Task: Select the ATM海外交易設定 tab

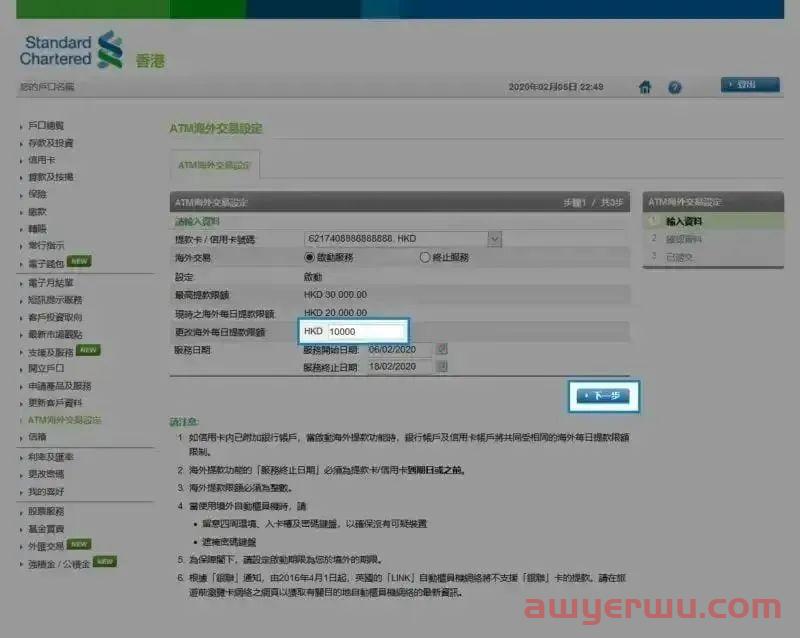Action: [x=214, y=165]
